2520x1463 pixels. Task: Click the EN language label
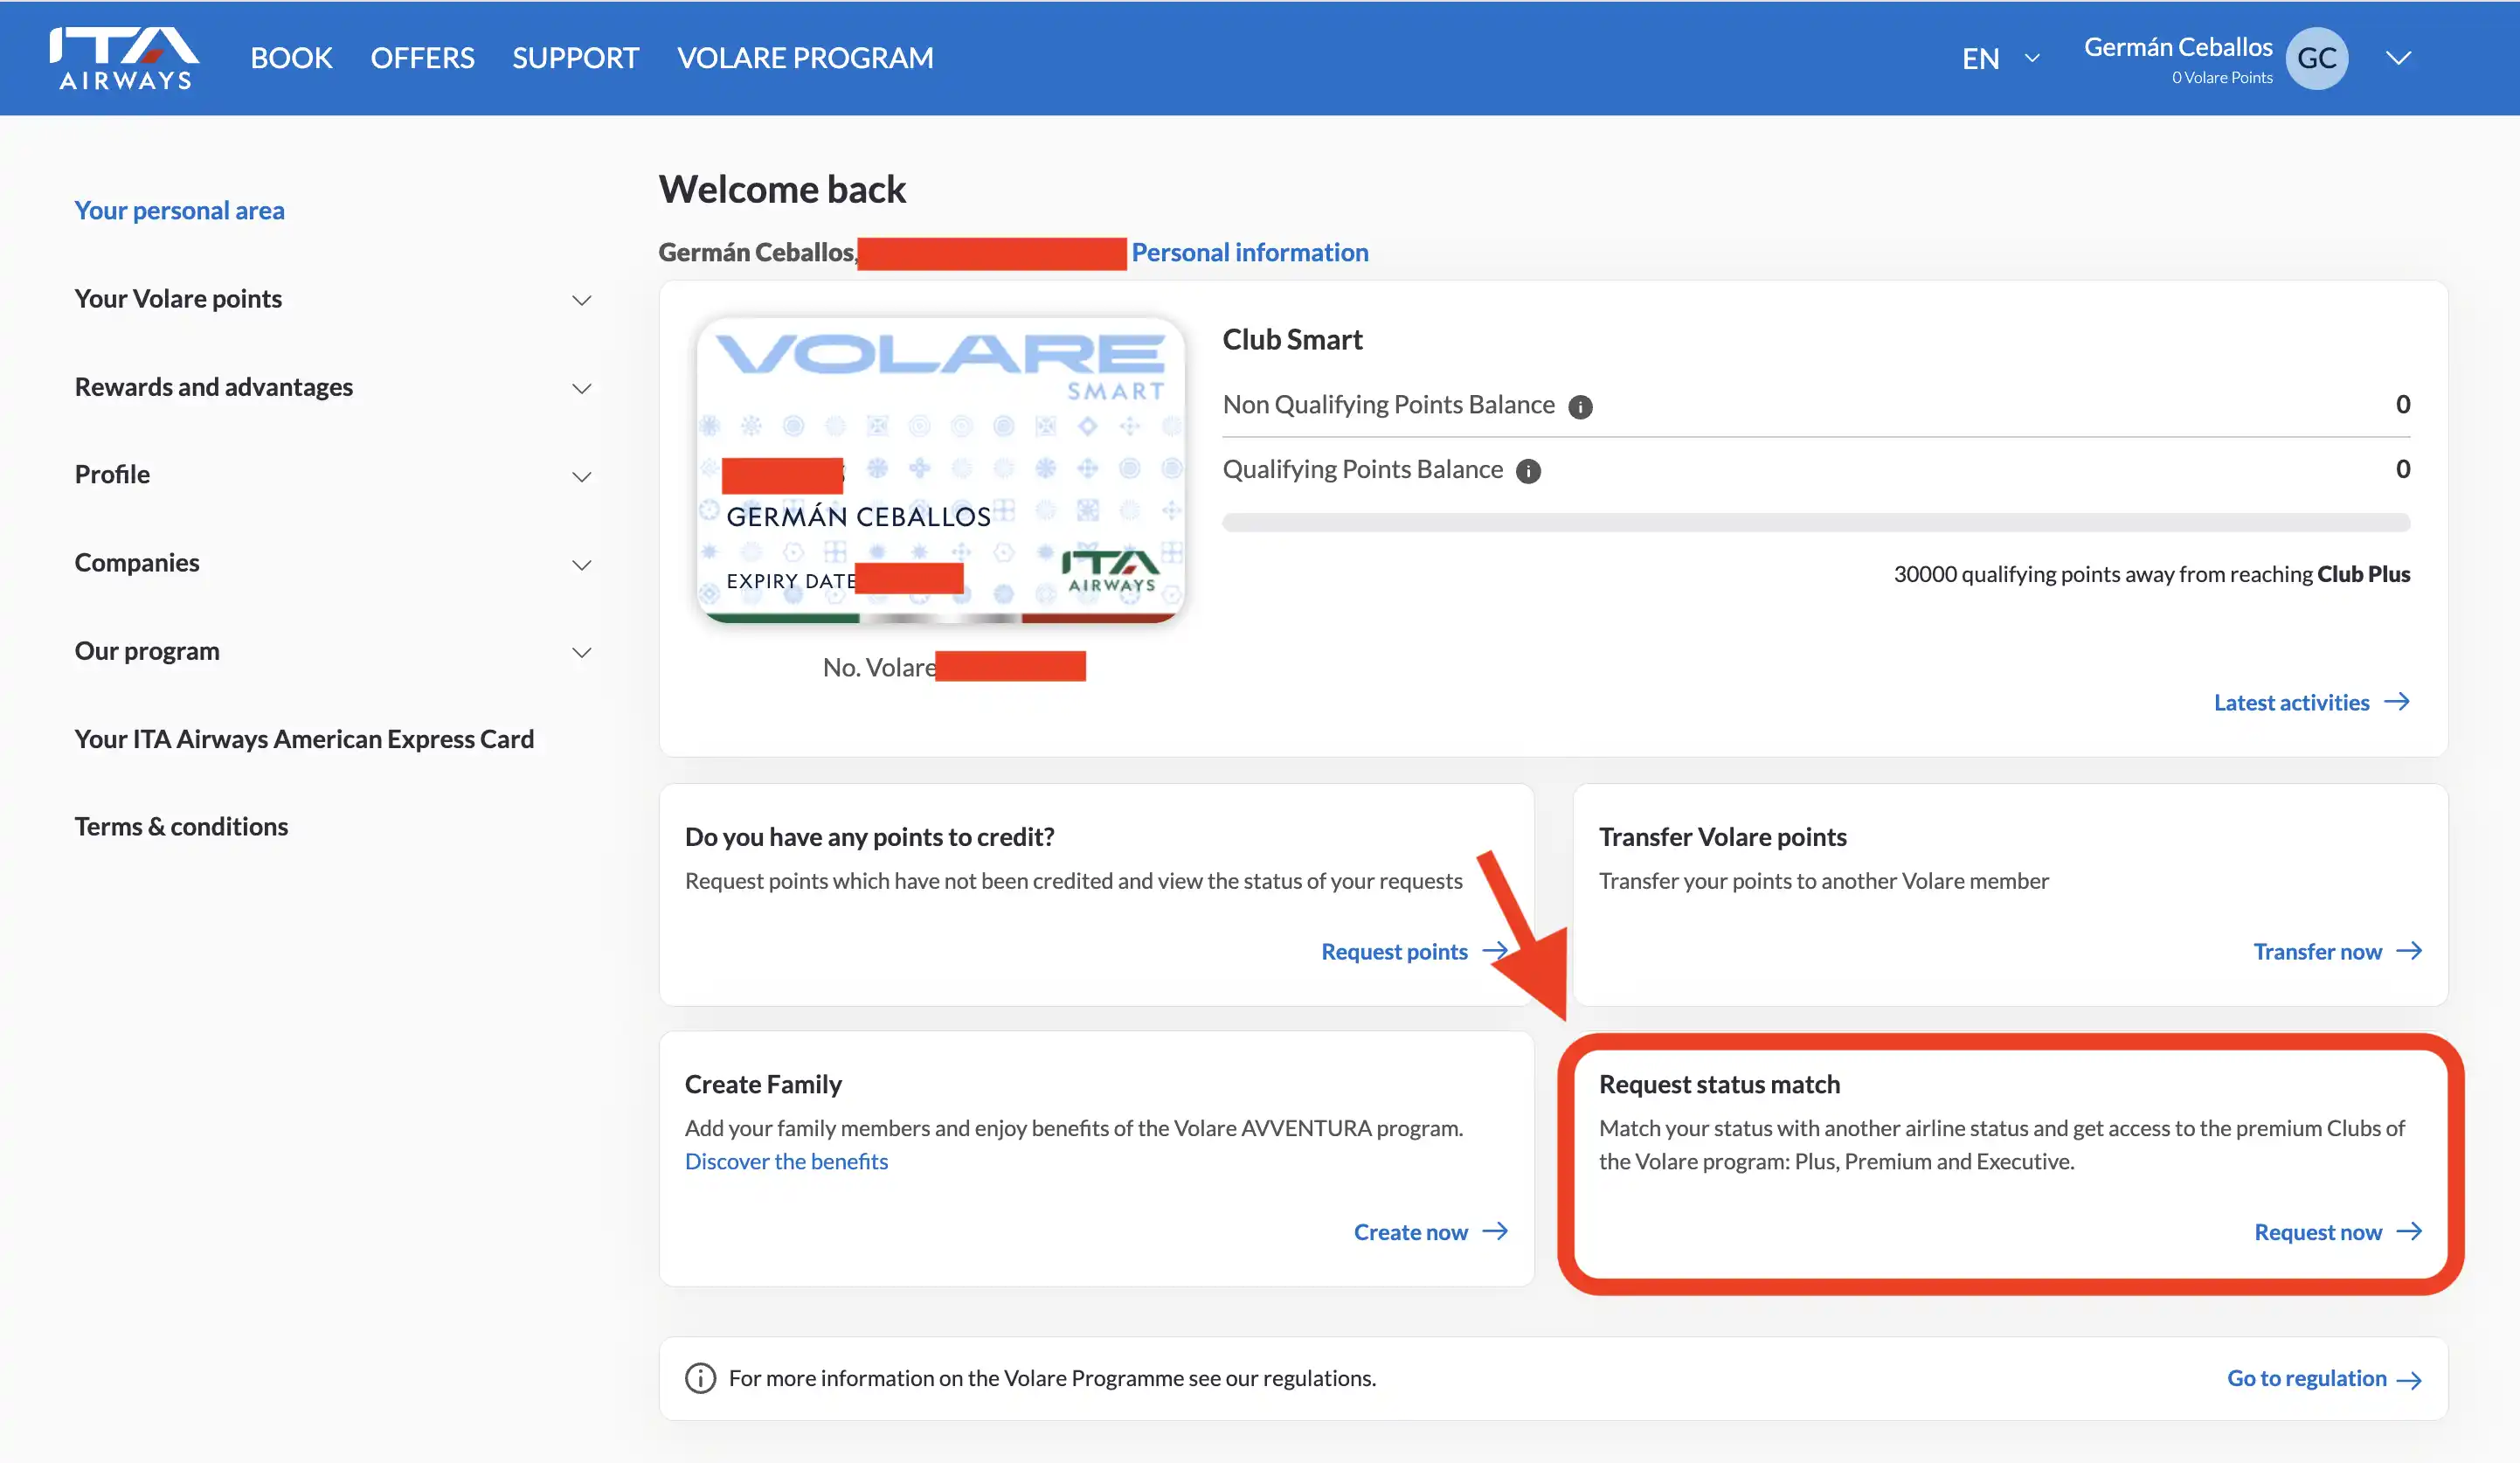click(1980, 58)
